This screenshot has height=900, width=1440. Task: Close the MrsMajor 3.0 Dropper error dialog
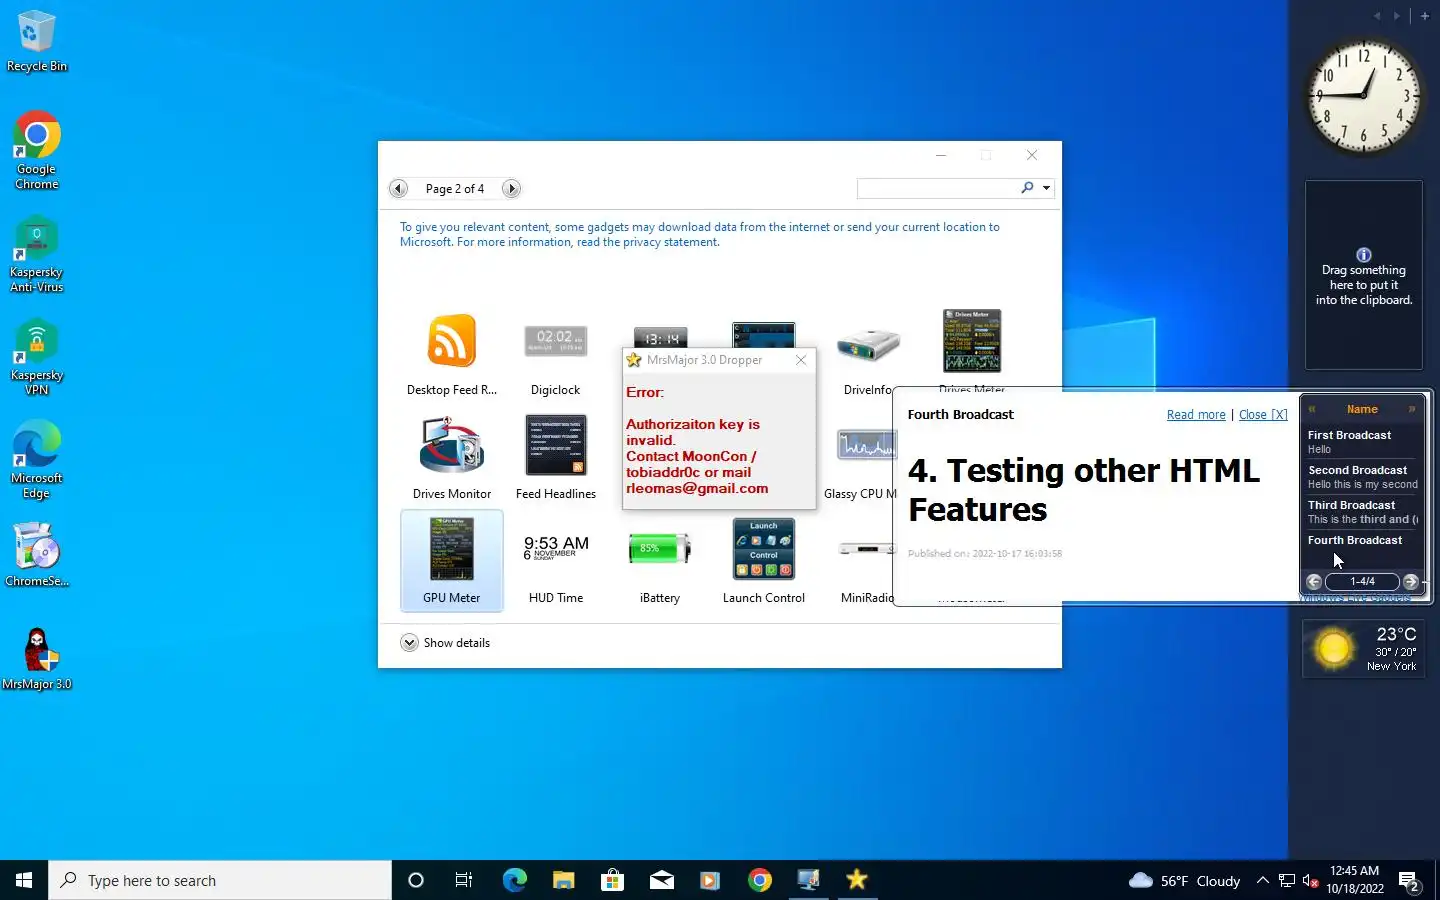pyautogui.click(x=801, y=360)
